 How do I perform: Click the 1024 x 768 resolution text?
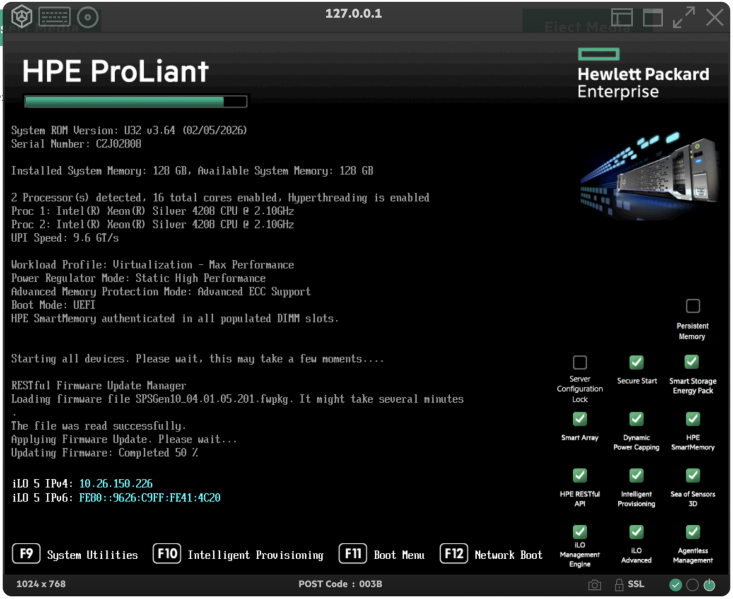click(41, 585)
